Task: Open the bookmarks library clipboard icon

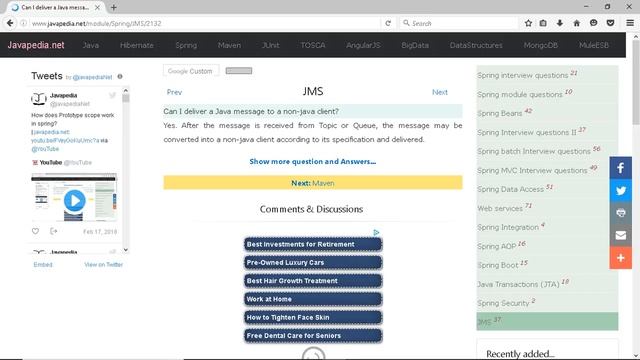Action: point(543,23)
